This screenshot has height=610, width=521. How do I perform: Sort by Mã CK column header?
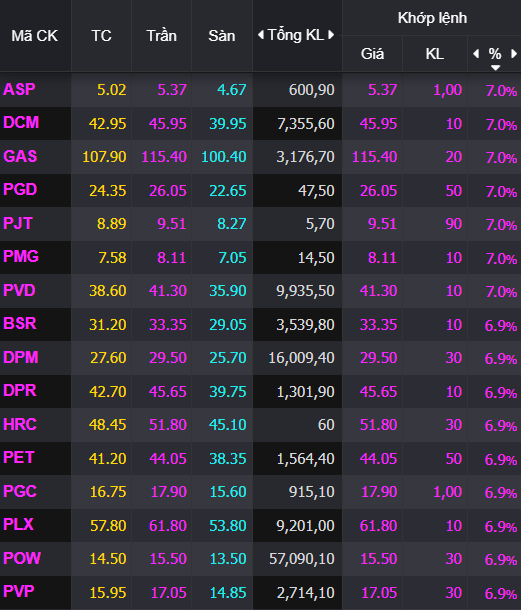(35, 36)
